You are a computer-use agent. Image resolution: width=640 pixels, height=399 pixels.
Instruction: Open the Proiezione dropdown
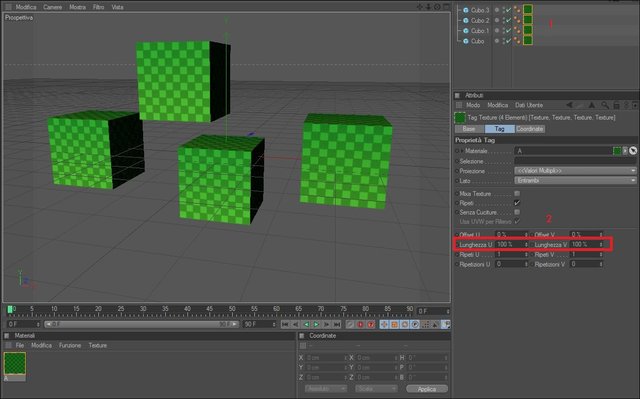pos(575,171)
